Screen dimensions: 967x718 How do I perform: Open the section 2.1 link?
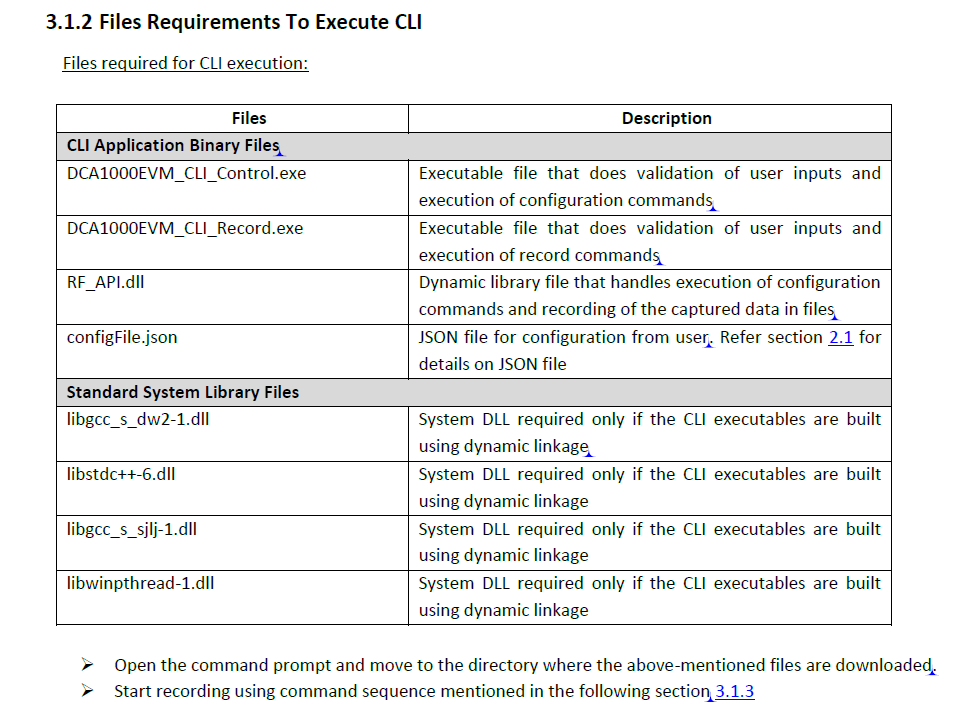[840, 337]
